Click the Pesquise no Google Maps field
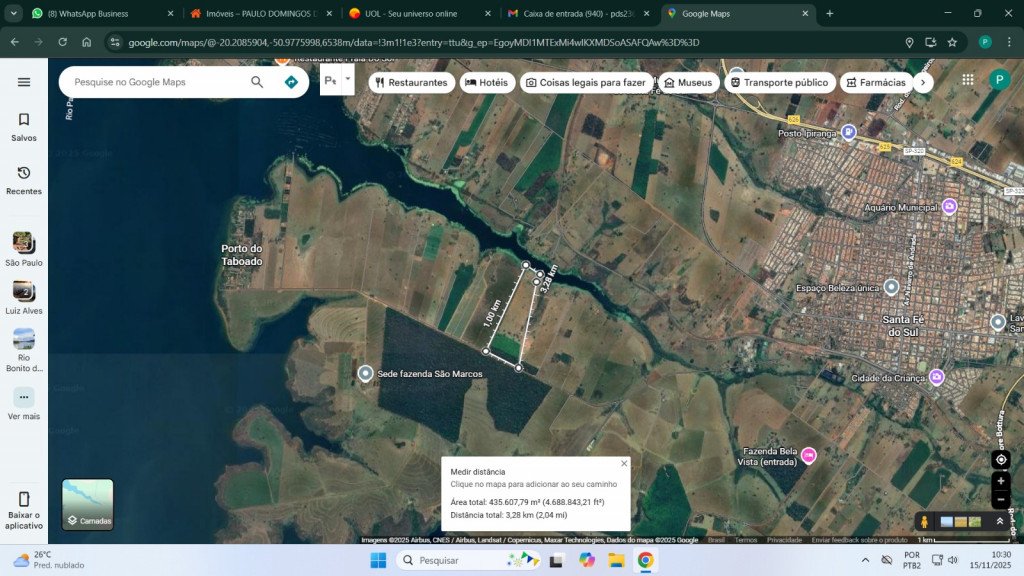 click(x=155, y=82)
